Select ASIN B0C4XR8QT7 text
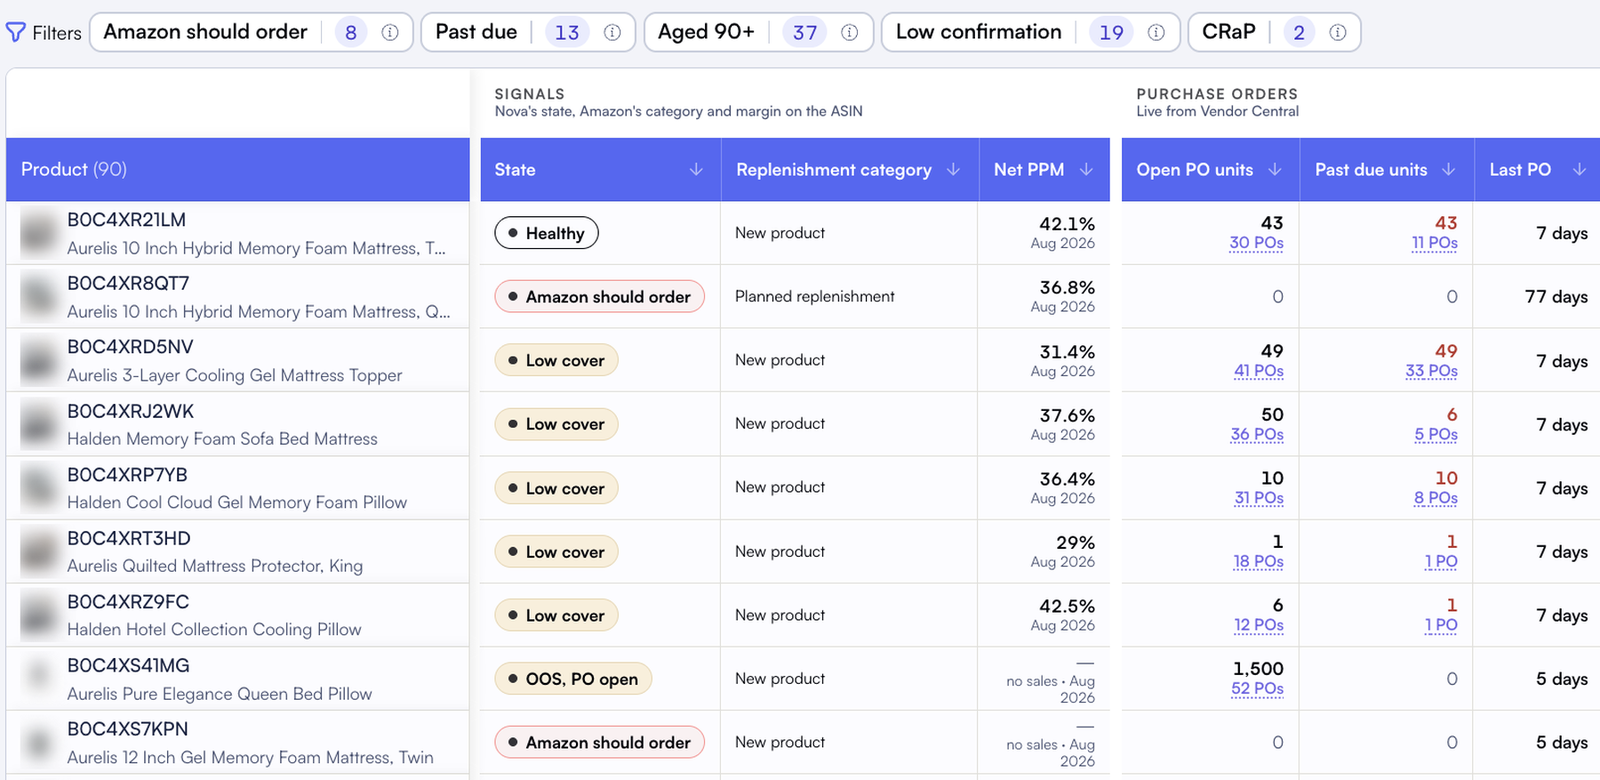1600x780 pixels. point(128,284)
